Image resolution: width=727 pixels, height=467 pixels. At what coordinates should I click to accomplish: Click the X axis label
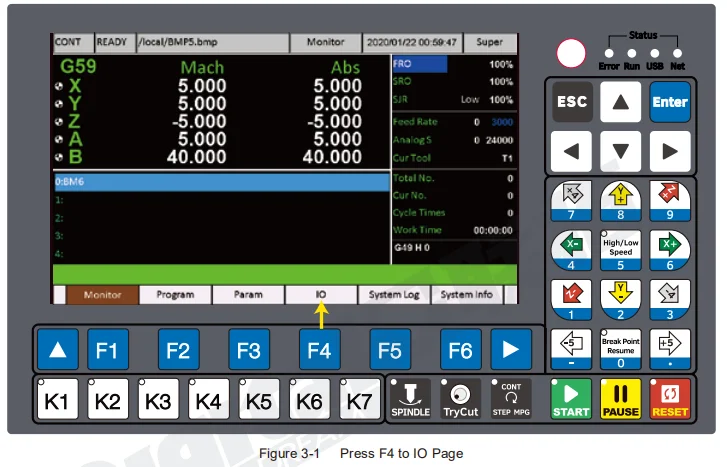(x=75, y=86)
